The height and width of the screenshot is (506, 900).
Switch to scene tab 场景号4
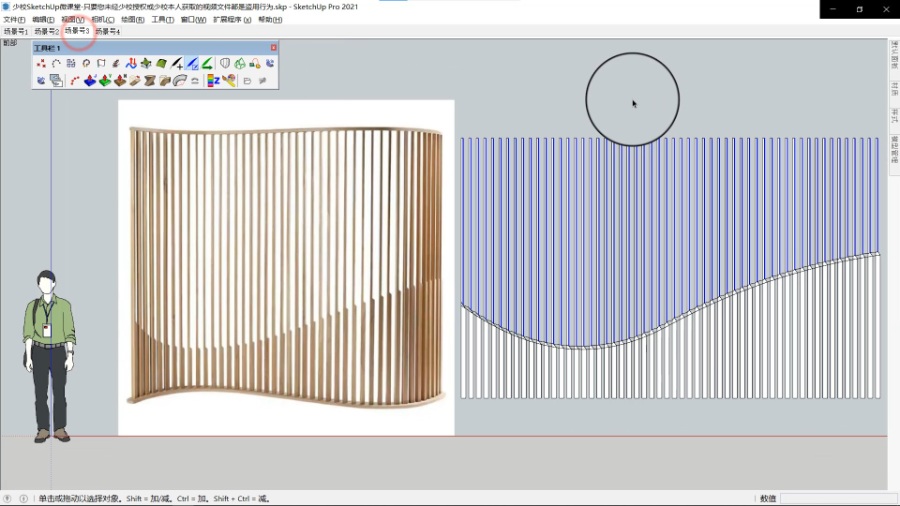point(108,32)
